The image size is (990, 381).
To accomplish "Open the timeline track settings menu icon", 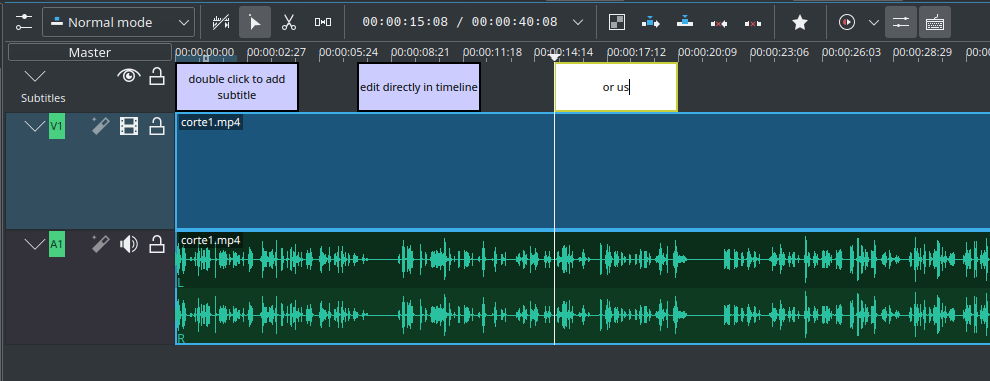I will tap(23, 23).
